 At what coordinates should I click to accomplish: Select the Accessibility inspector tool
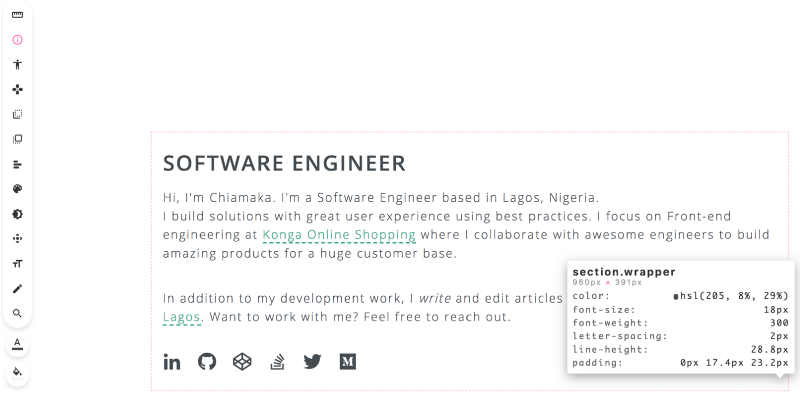pos(17,64)
